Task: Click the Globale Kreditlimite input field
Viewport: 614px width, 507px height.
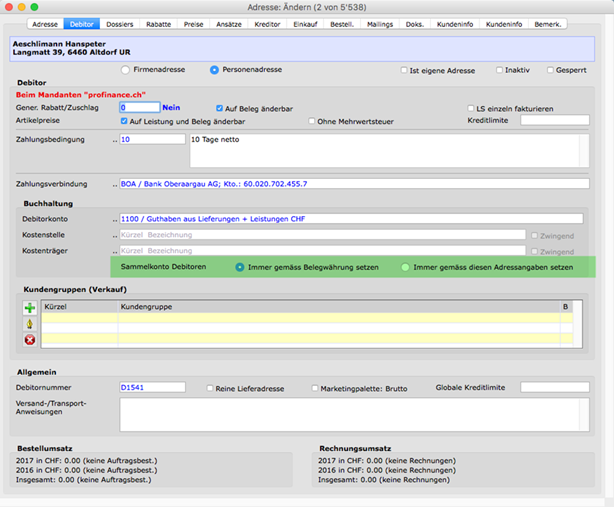Action: pos(554,387)
